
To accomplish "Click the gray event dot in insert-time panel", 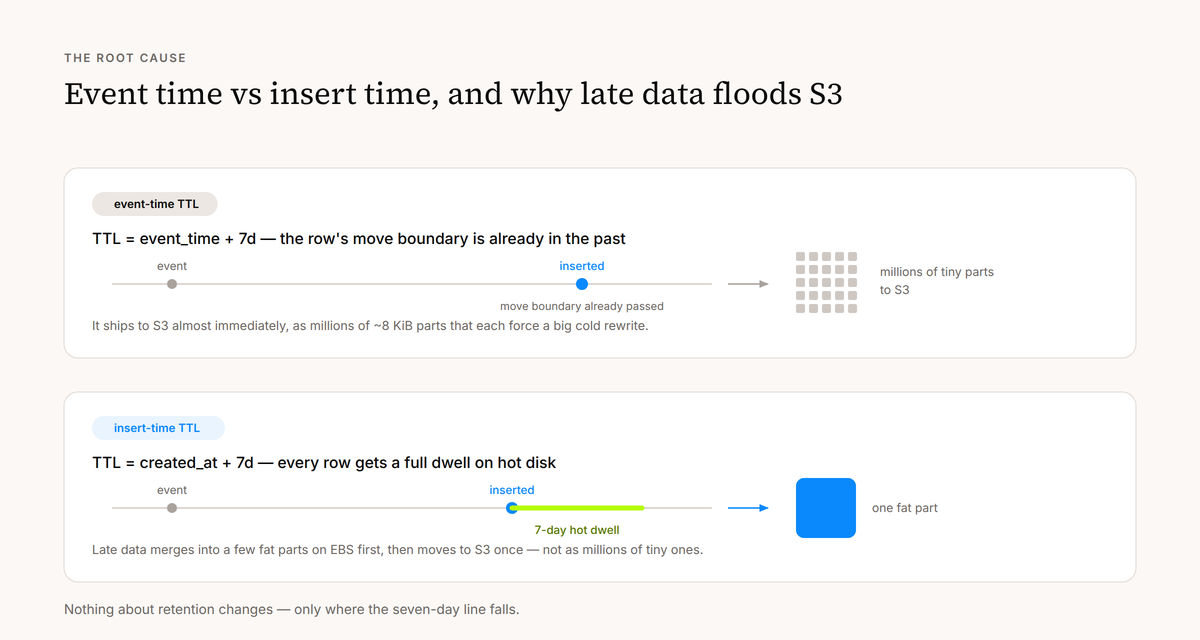I will point(172,508).
